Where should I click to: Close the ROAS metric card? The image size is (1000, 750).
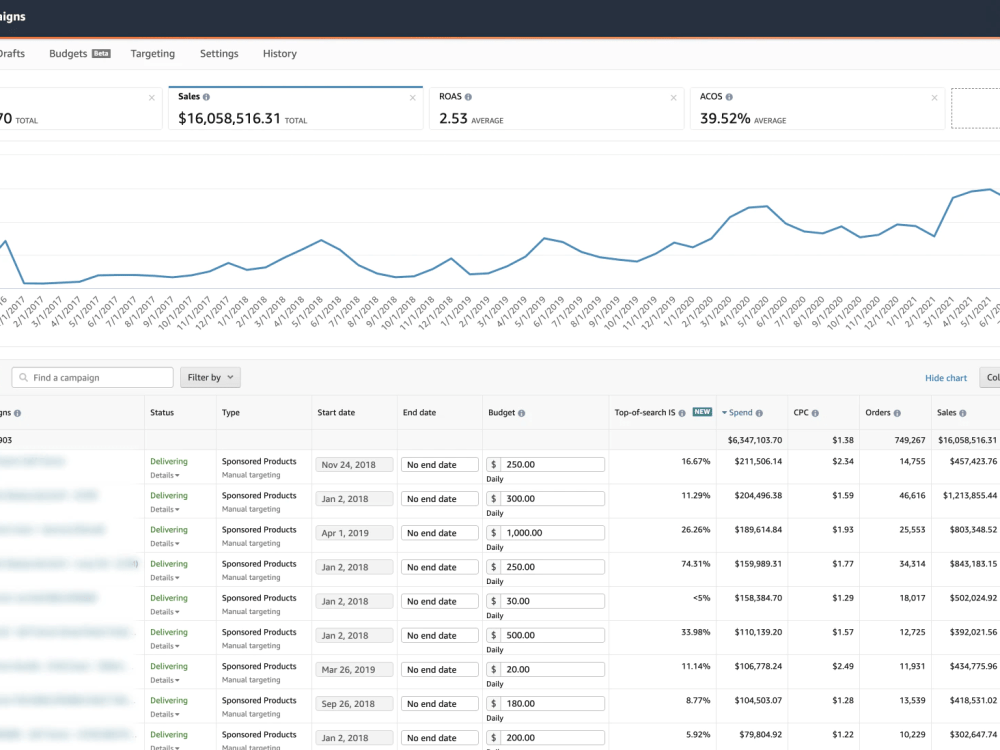point(673,98)
